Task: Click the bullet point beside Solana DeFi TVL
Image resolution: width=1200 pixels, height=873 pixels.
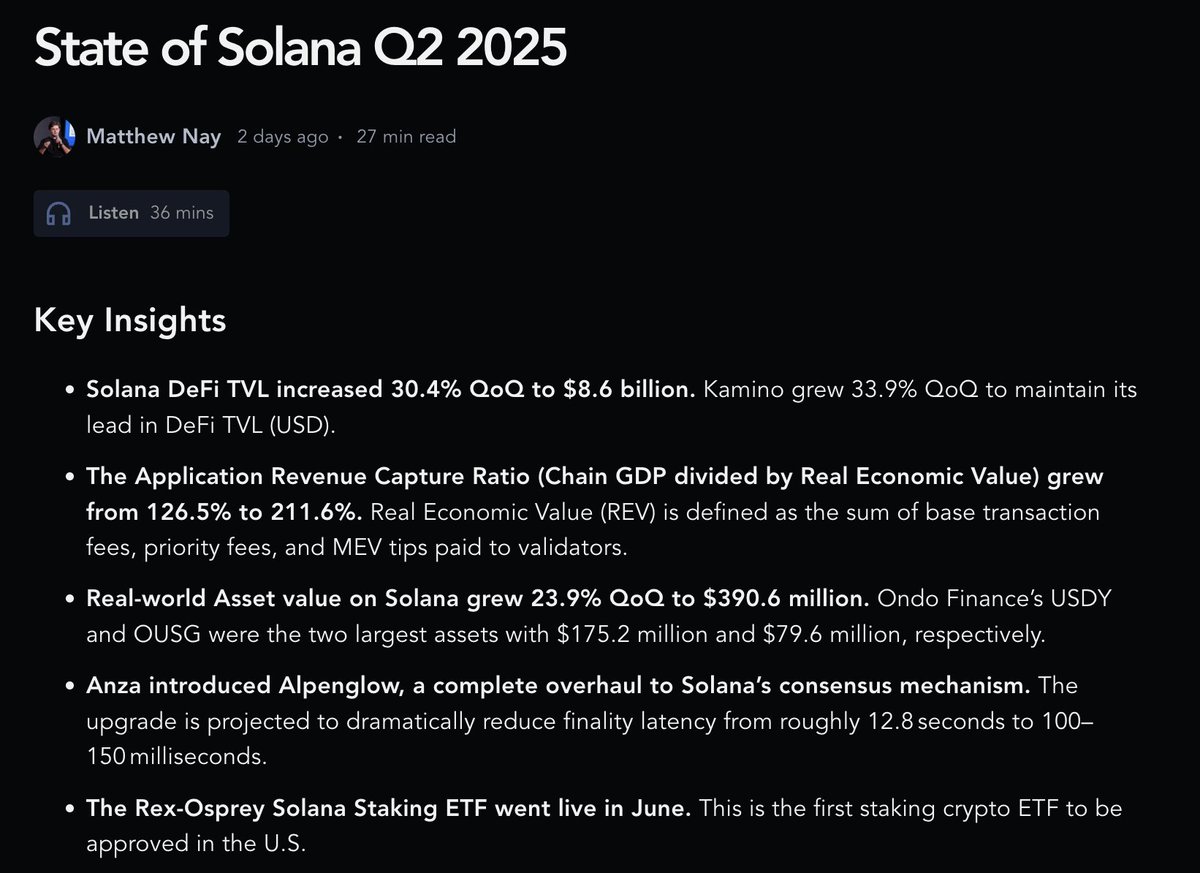Action: tap(69, 391)
